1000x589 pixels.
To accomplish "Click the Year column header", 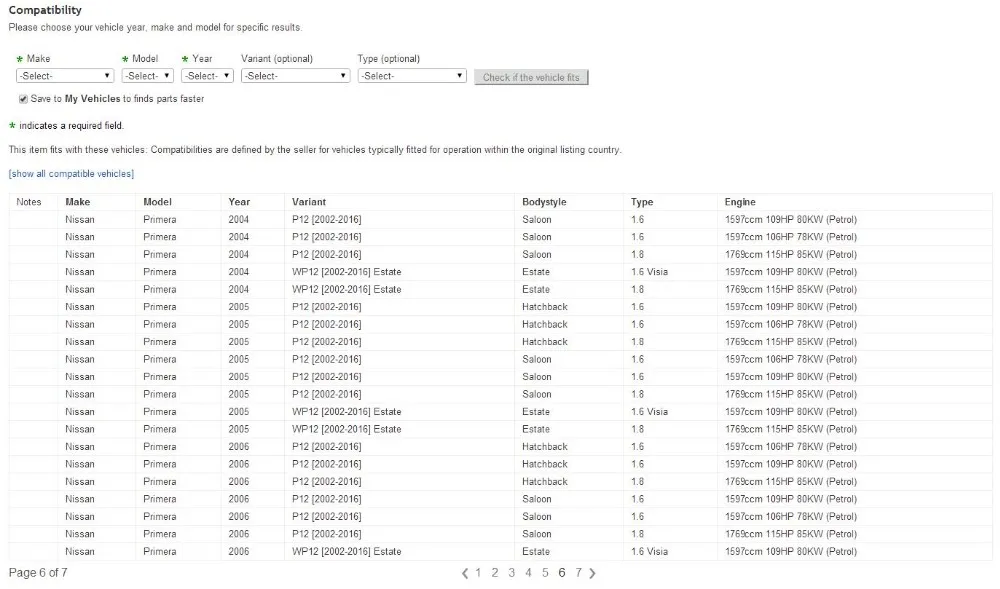I will tap(239, 202).
